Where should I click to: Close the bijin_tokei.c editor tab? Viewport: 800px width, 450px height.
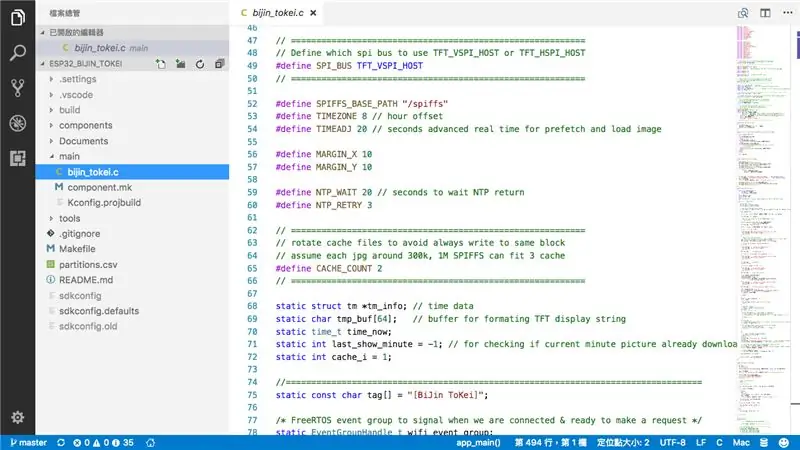[313, 13]
